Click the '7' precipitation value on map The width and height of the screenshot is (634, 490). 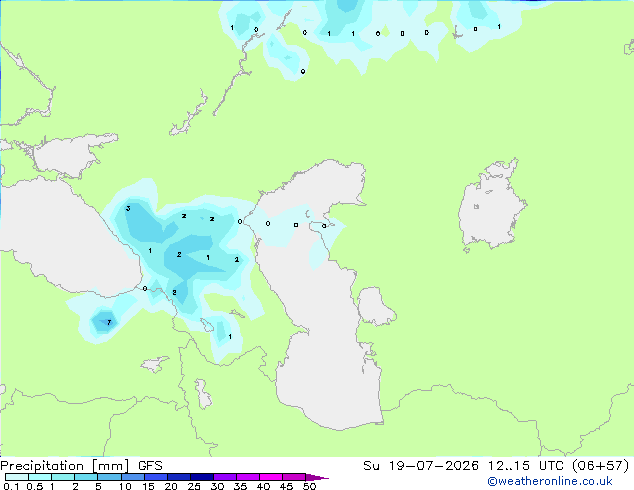click(x=109, y=322)
